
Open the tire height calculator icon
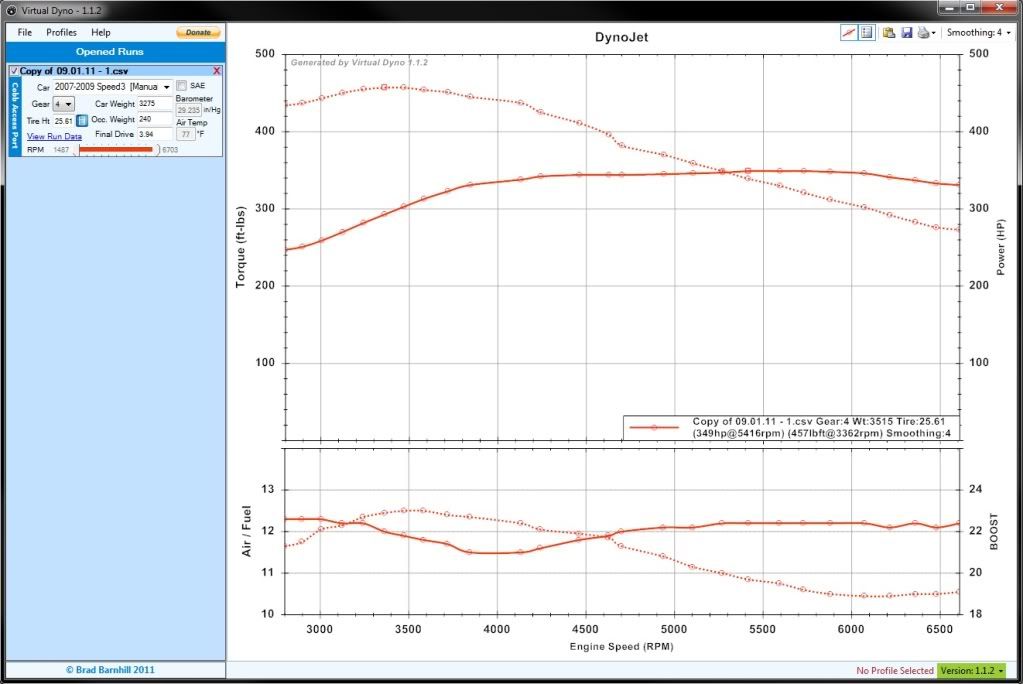pos(82,120)
